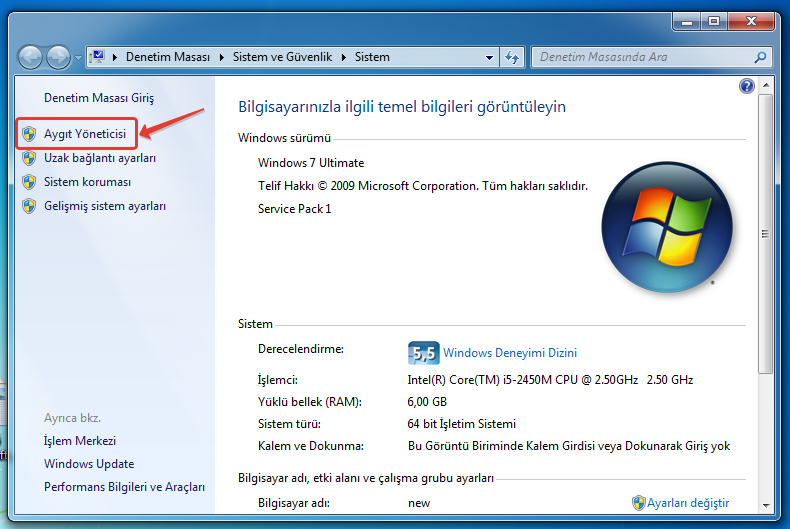This screenshot has width=790, height=529.
Task: Open the Windows Deneyimi Dizini link
Action: click(510, 353)
